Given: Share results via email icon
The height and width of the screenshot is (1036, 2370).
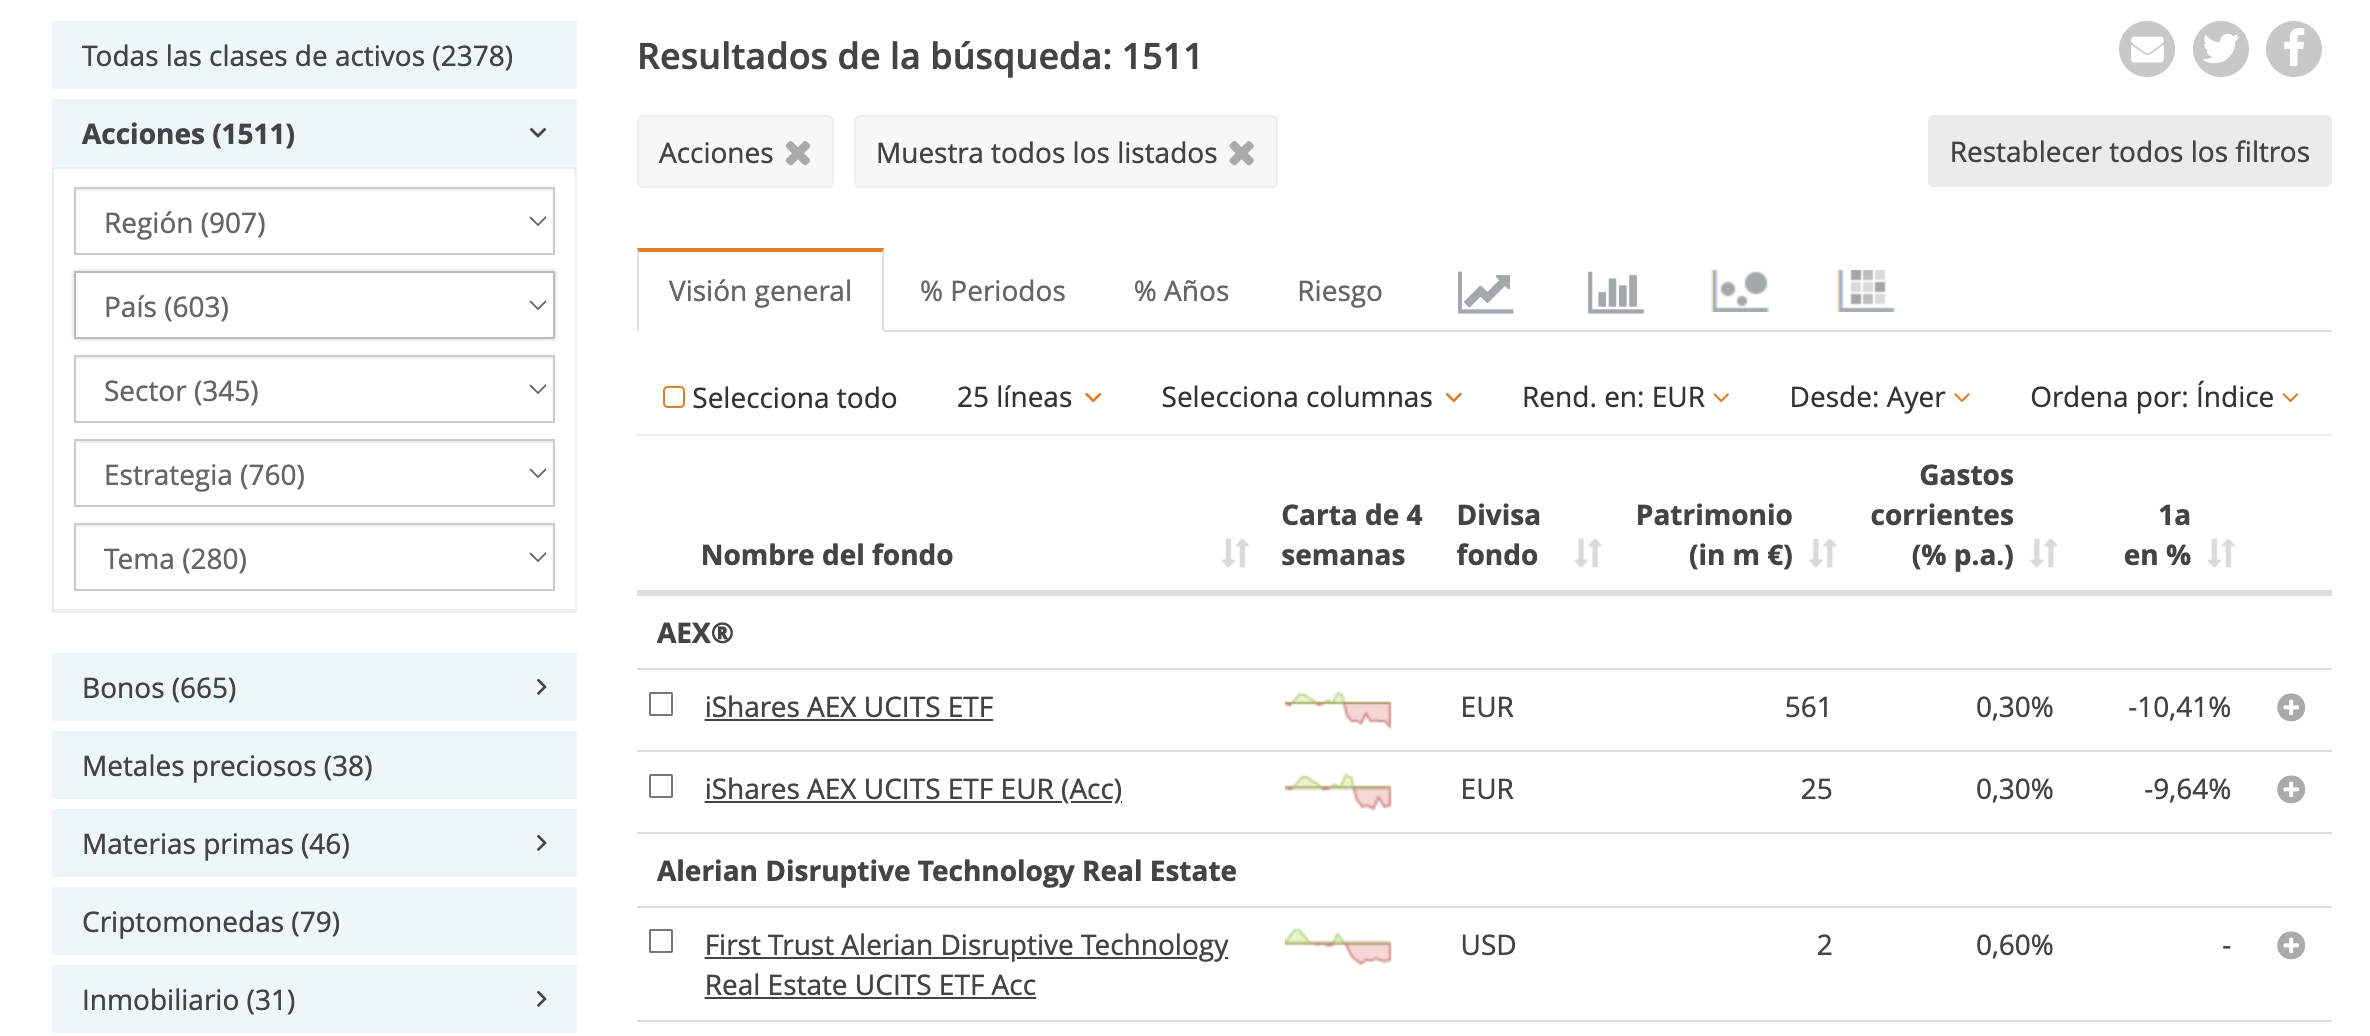Looking at the screenshot, I should click(x=2146, y=49).
